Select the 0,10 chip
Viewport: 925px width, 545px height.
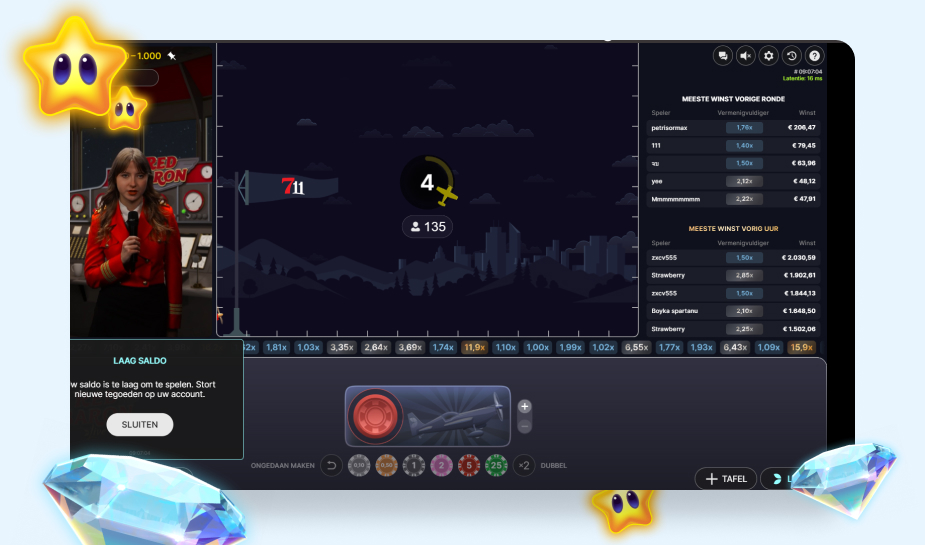coord(359,465)
